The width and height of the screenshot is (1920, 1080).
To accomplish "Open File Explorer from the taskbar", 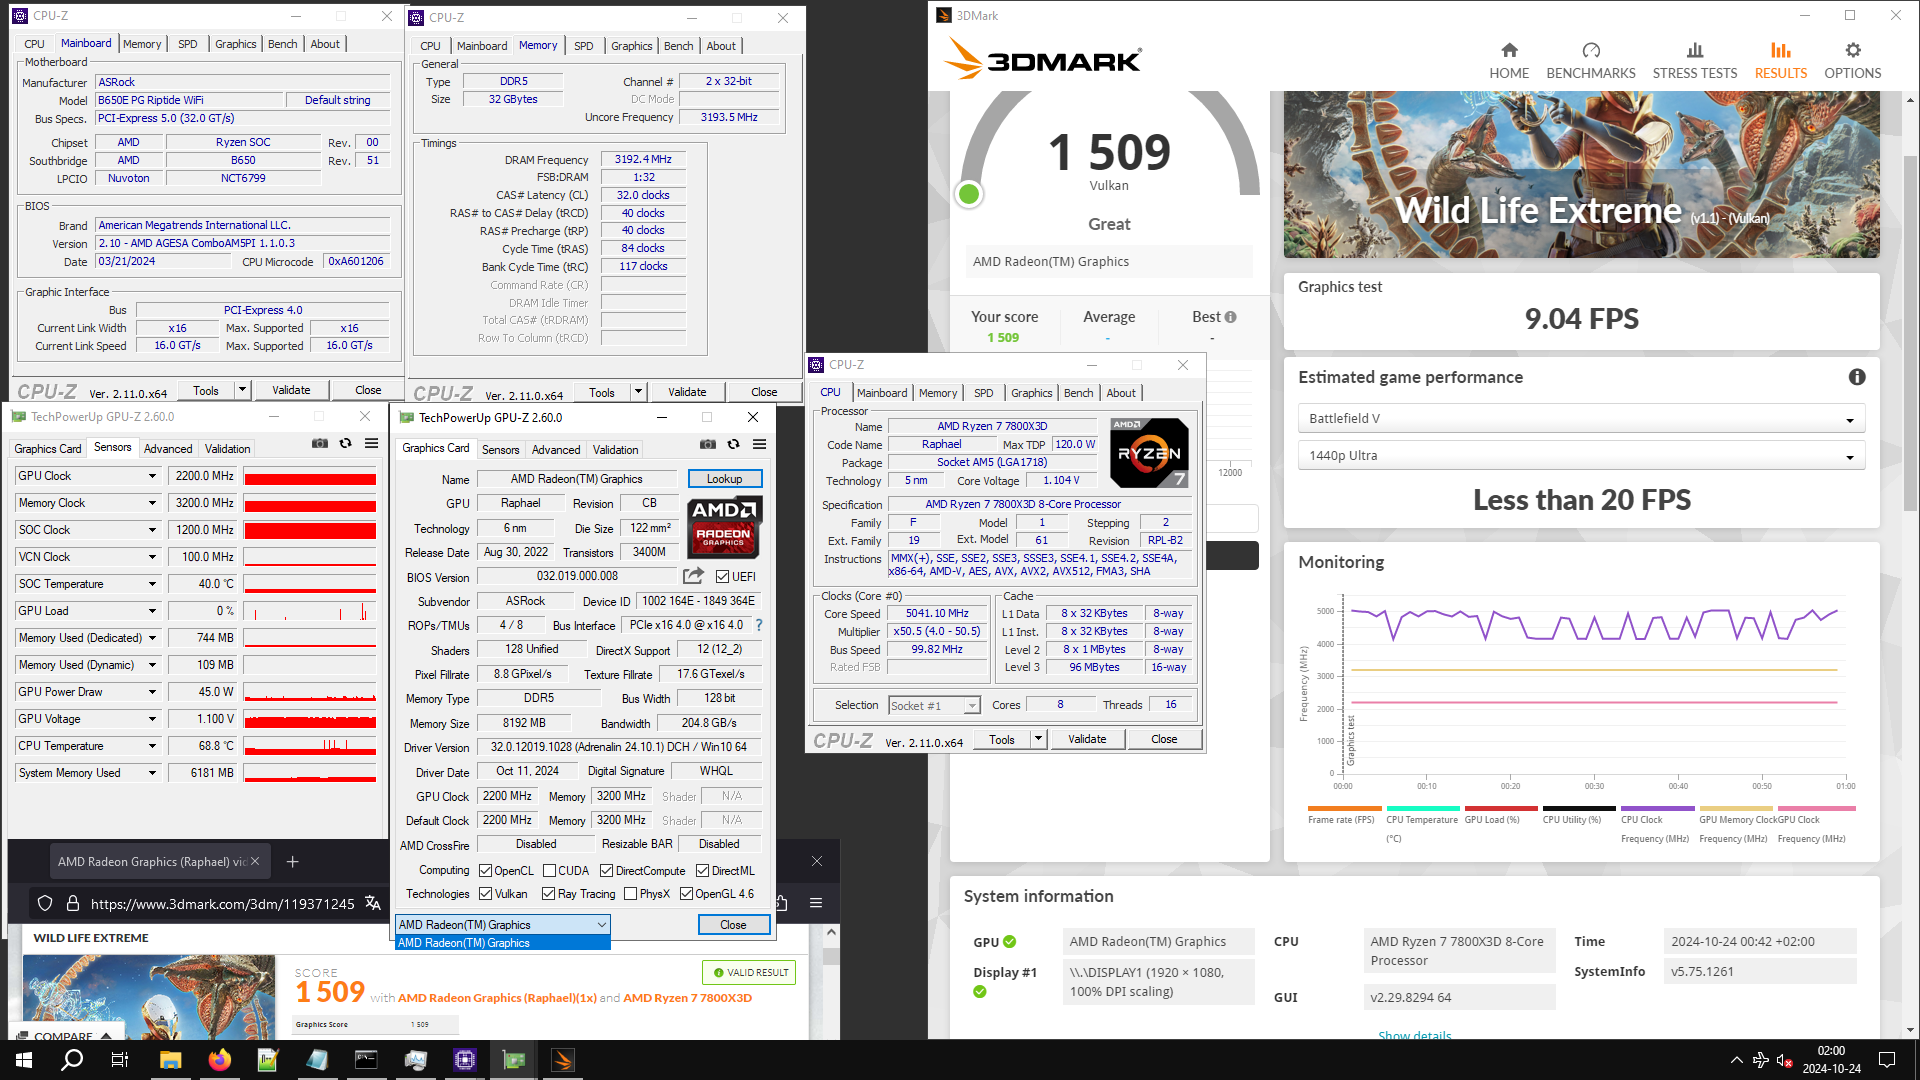I will [x=170, y=1060].
